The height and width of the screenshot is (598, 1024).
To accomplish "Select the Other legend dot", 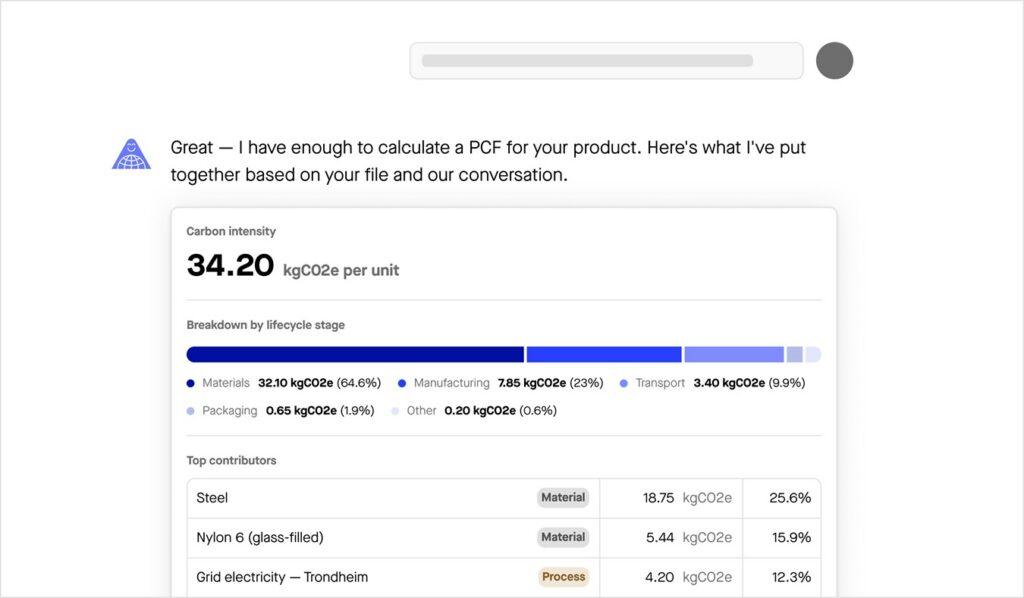I will pyautogui.click(x=395, y=411).
